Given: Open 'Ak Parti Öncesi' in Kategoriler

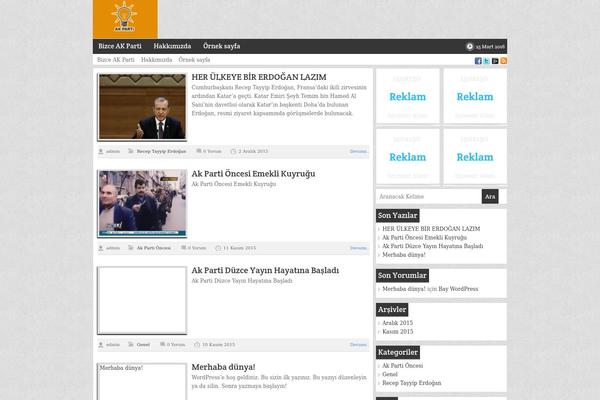Looking at the screenshot, I should click(403, 366).
